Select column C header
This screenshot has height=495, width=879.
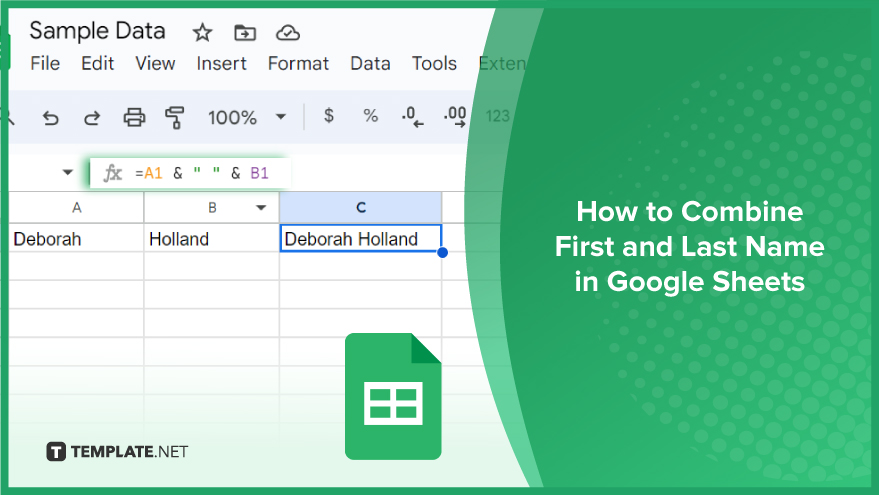click(x=360, y=207)
